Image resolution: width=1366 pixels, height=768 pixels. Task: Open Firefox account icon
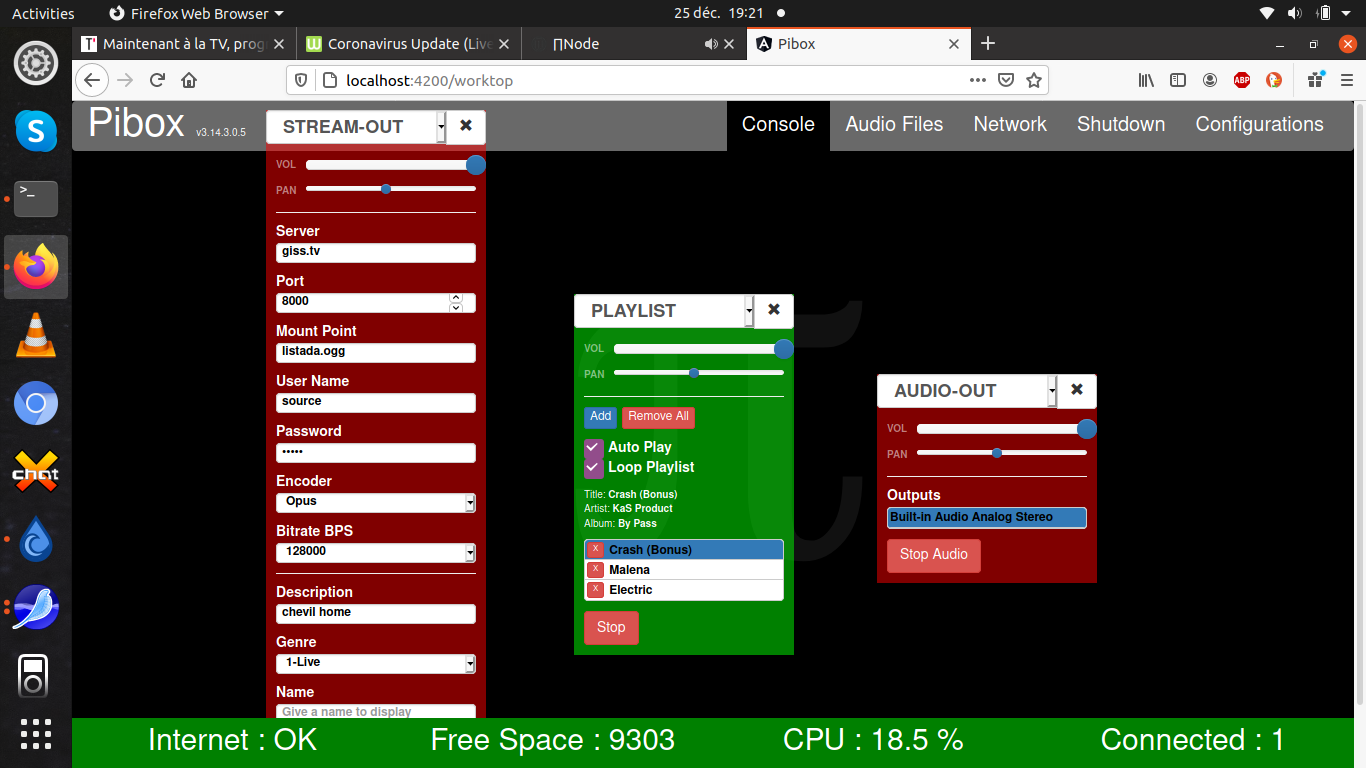1210,80
